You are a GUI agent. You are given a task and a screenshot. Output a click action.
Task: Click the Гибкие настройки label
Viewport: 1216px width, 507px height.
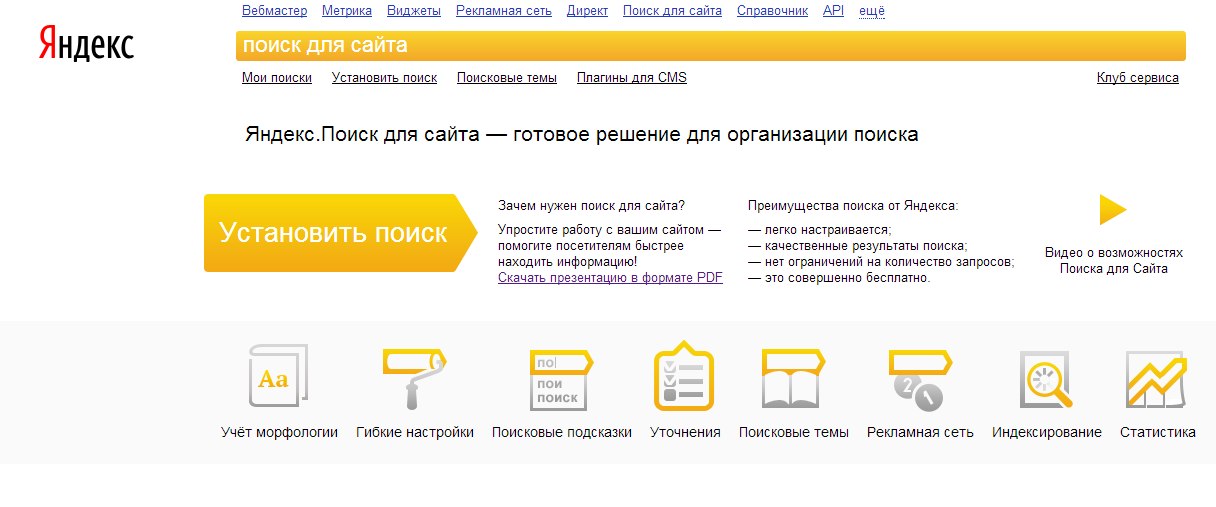(x=415, y=432)
